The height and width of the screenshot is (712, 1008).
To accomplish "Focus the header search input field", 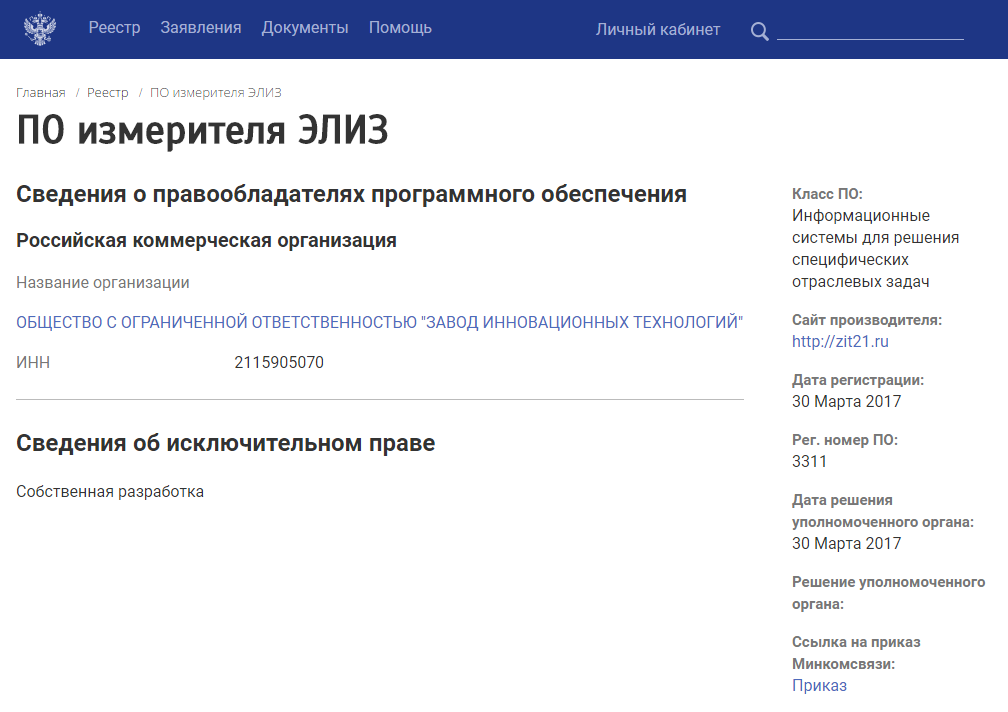I will 870,30.
